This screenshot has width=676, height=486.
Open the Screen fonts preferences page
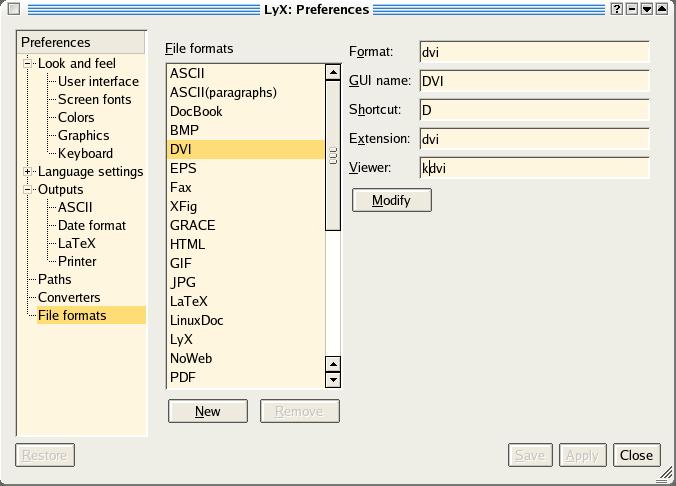[94, 99]
